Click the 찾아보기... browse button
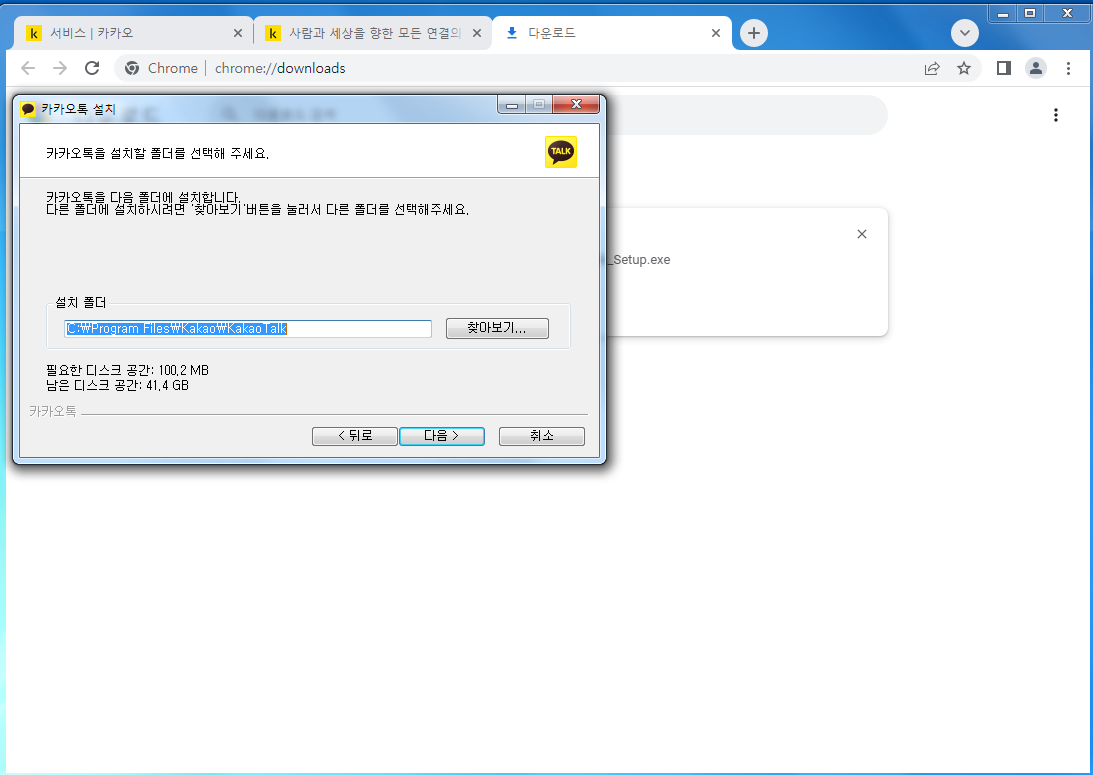This screenshot has height=775, width=1093. click(x=497, y=328)
